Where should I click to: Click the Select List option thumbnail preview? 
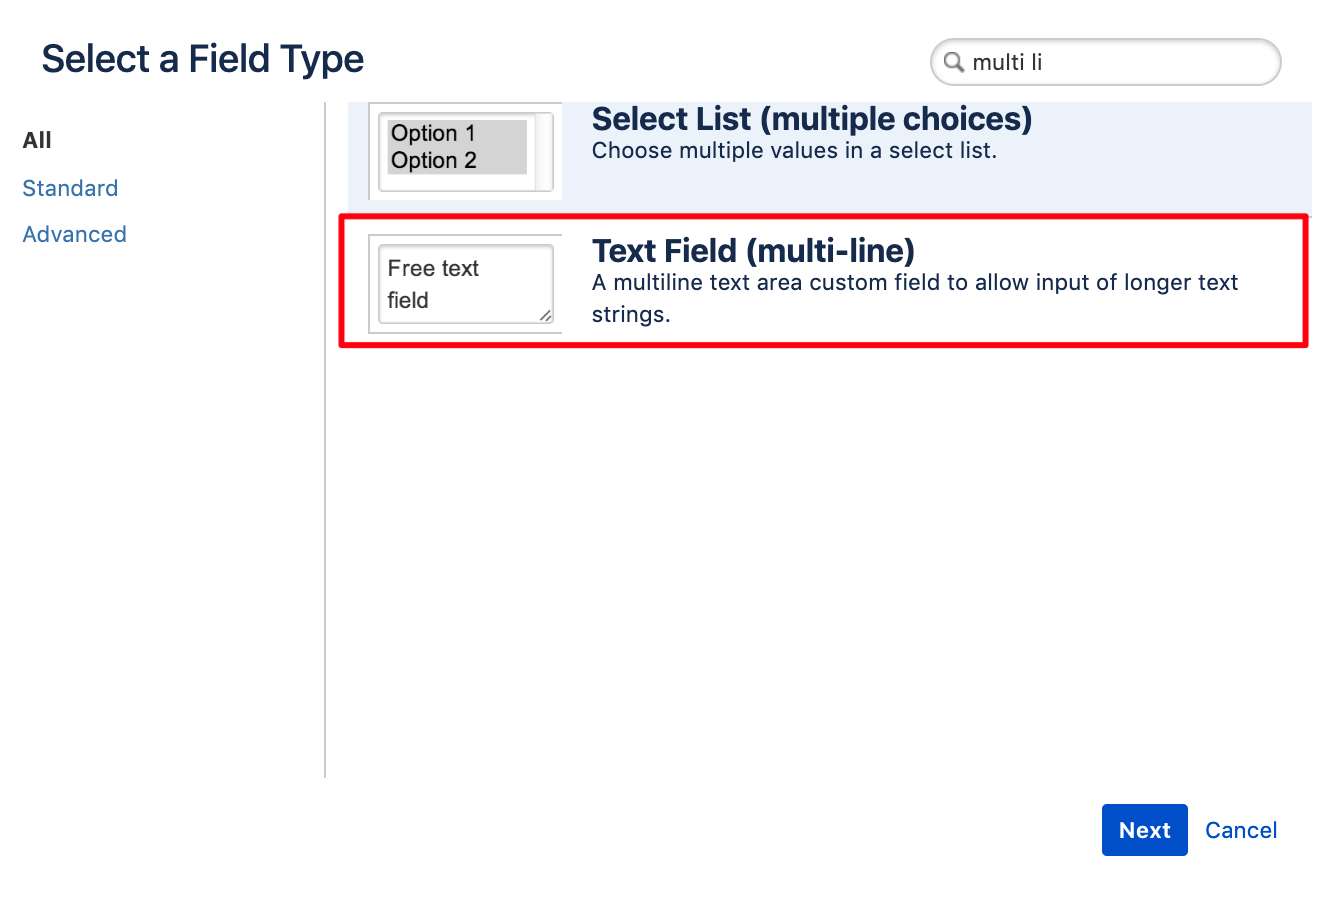(465, 150)
